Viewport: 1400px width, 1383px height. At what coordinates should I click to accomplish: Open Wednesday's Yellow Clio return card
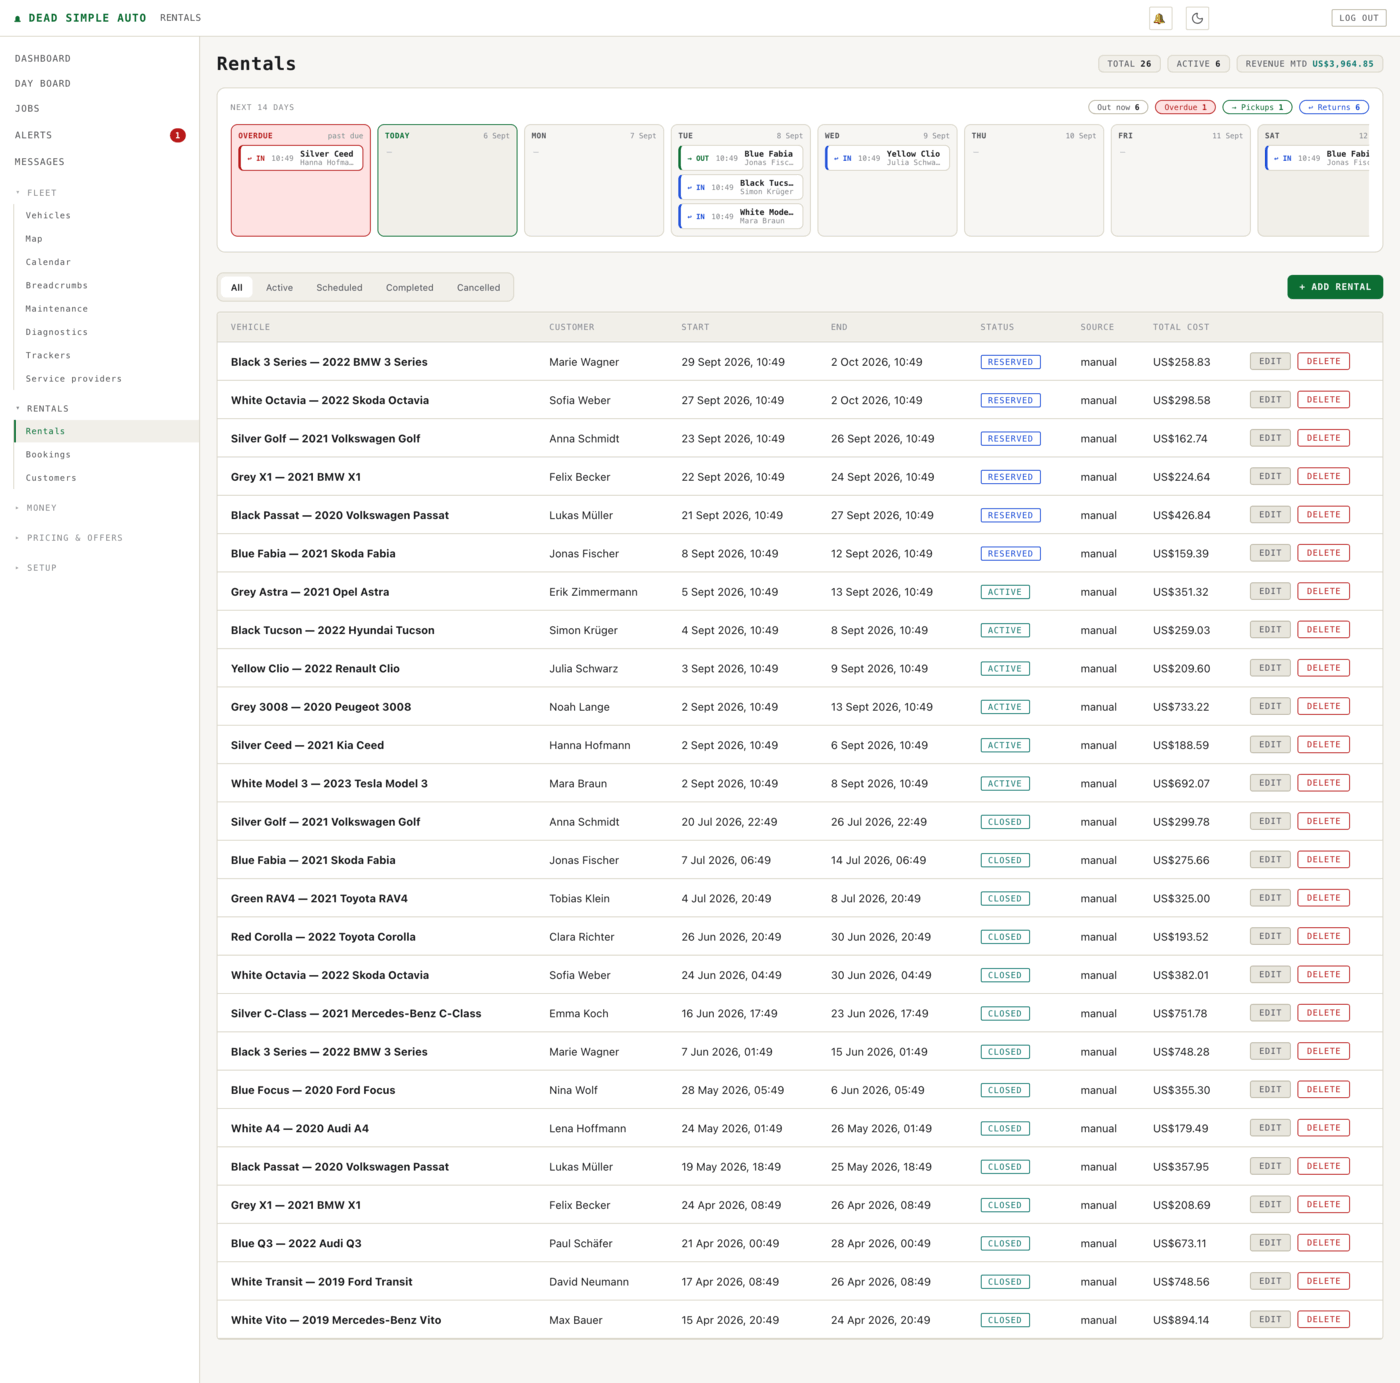click(888, 158)
